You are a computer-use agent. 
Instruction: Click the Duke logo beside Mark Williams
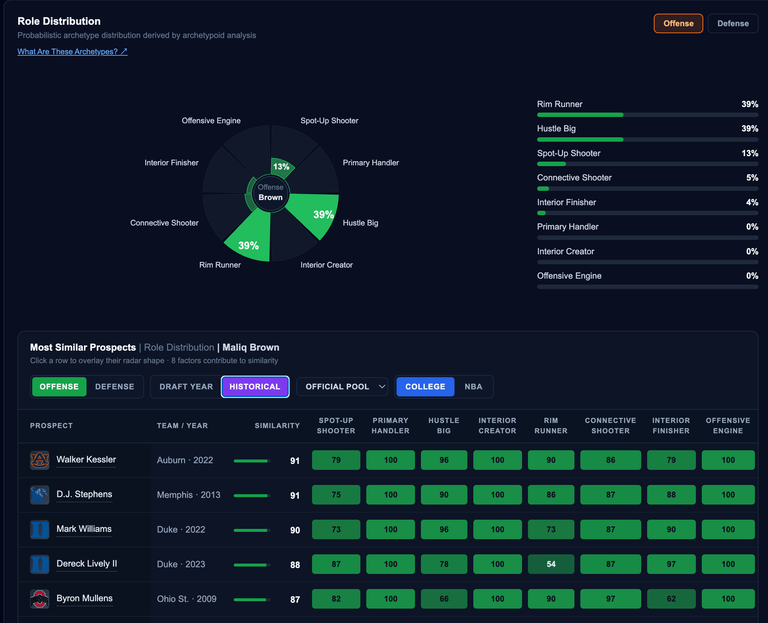pyautogui.click(x=40, y=530)
